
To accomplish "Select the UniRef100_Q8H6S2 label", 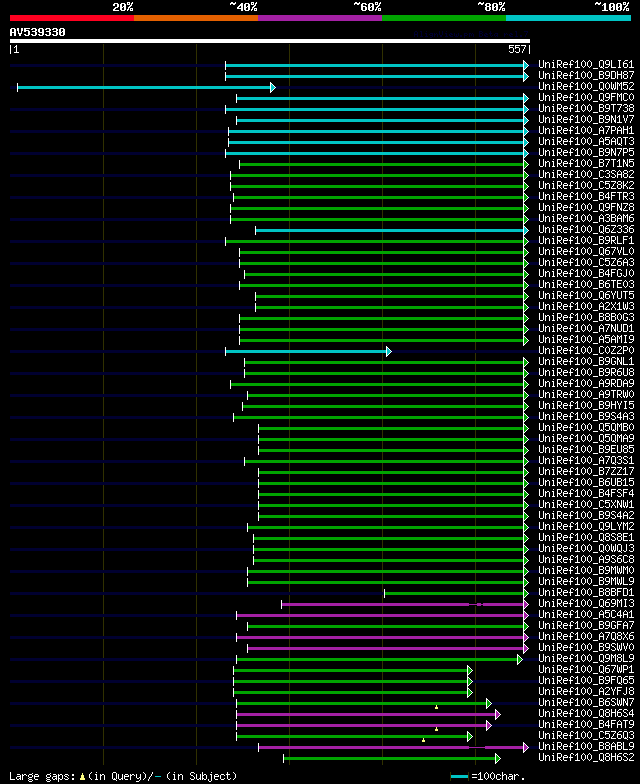I will tap(586, 758).
